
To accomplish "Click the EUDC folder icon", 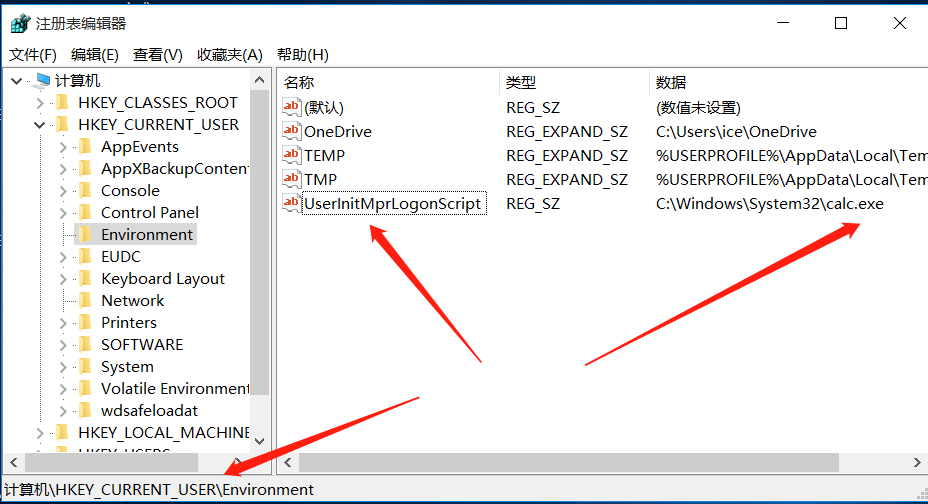I will (x=85, y=256).
